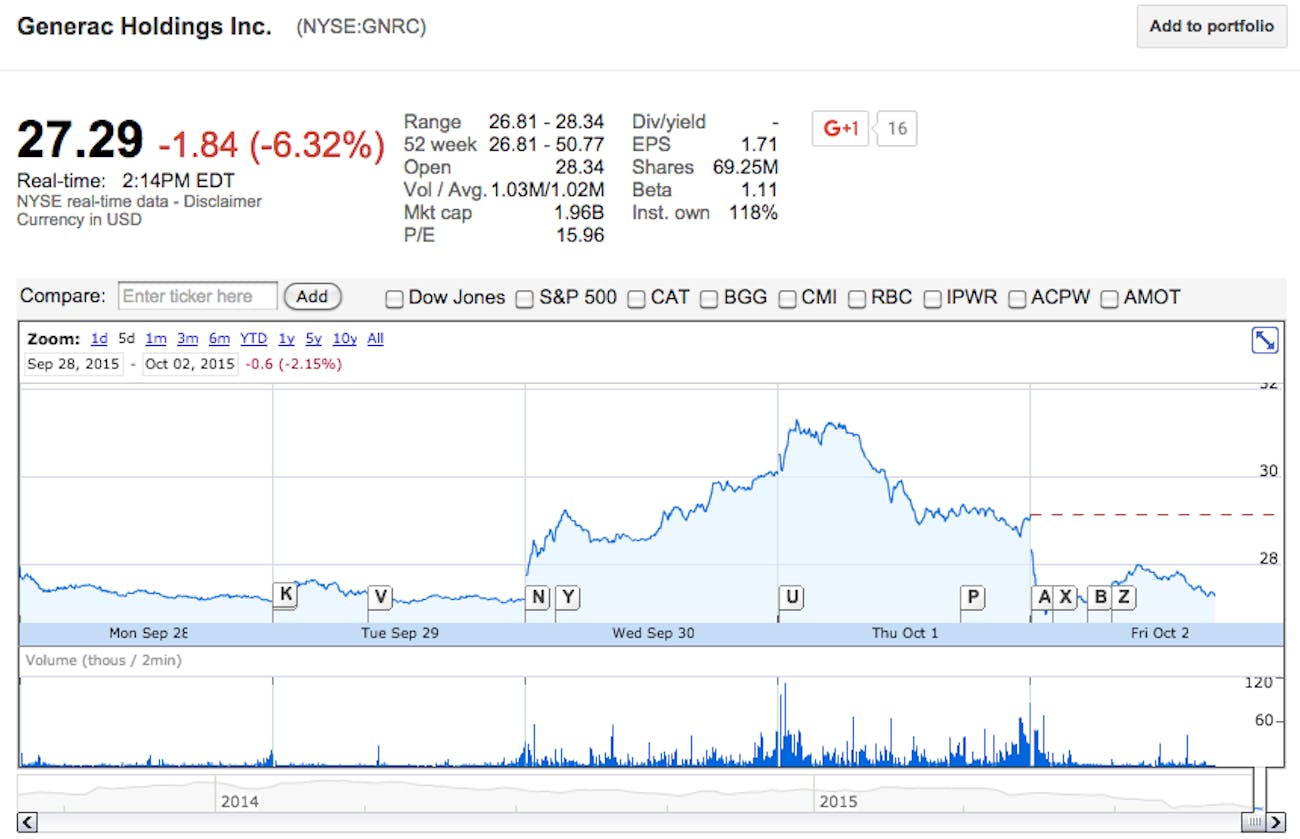The height and width of the screenshot is (839, 1300).
Task: Set zoom to 10y
Action: click(345, 339)
